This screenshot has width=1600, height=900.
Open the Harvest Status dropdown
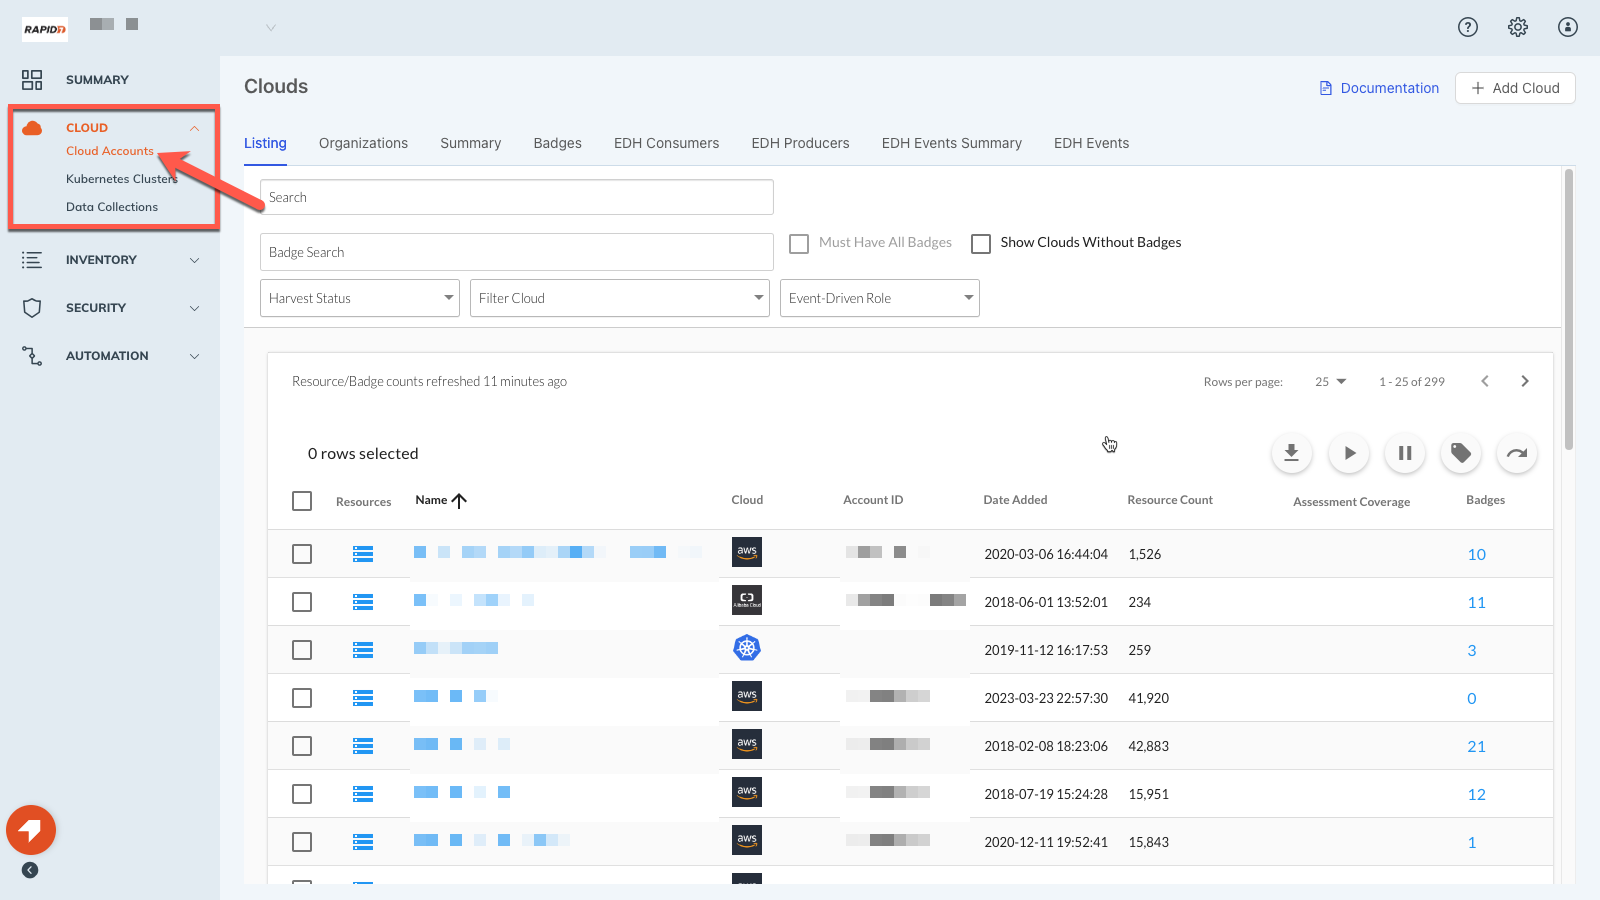pyautogui.click(x=359, y=298)
